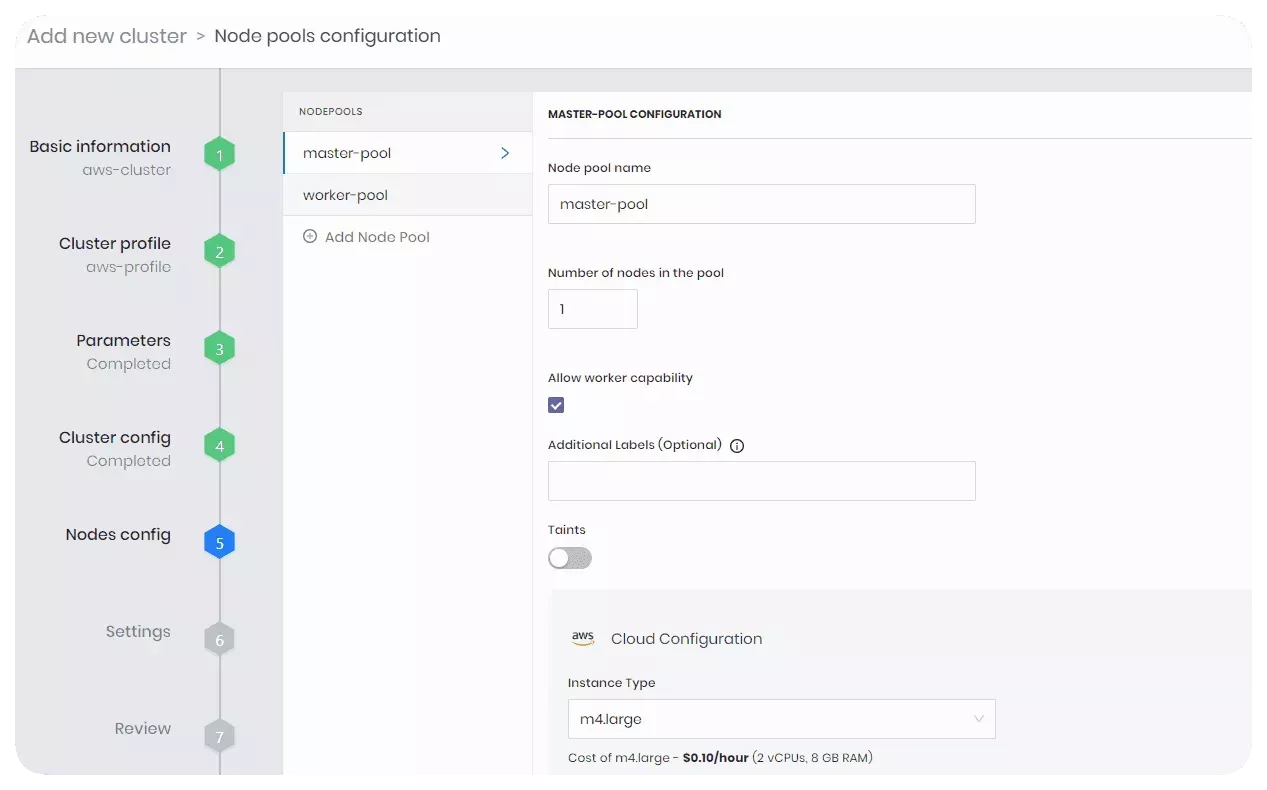
Task: Click the chevron on the master-pool row
Action: point(505,153)
